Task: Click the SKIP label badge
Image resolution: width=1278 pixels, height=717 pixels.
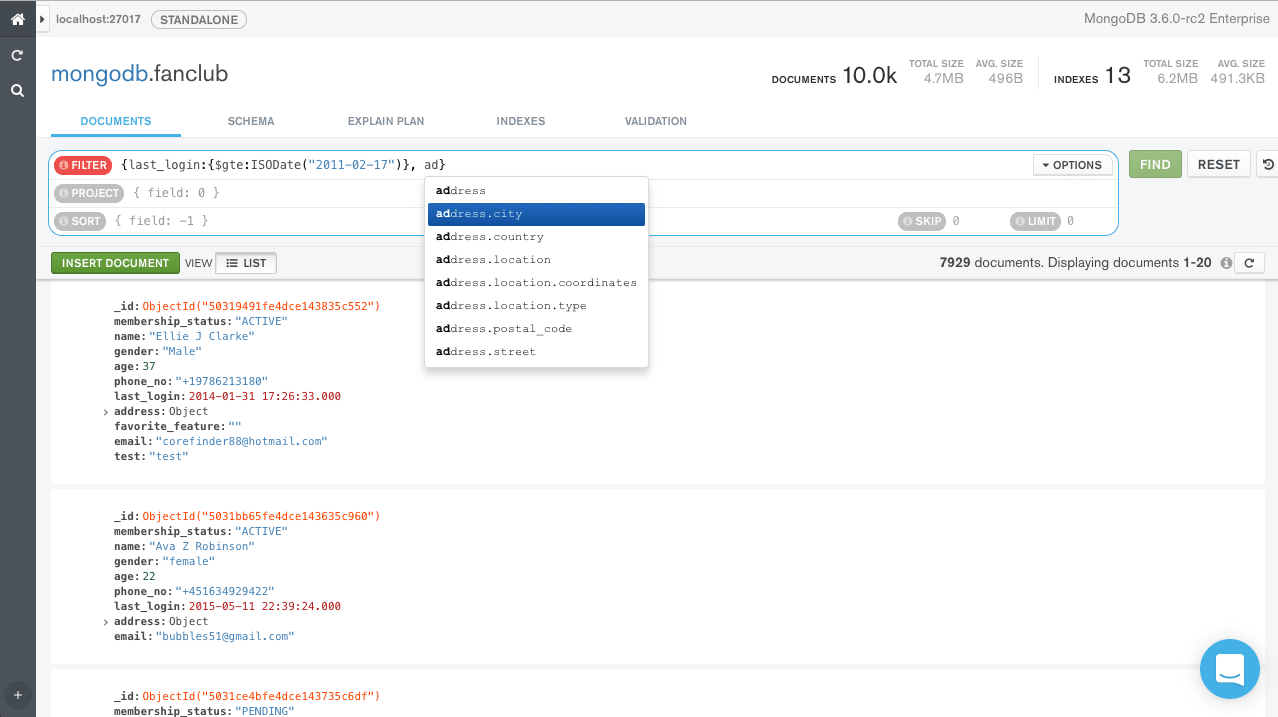Action: 922,221
